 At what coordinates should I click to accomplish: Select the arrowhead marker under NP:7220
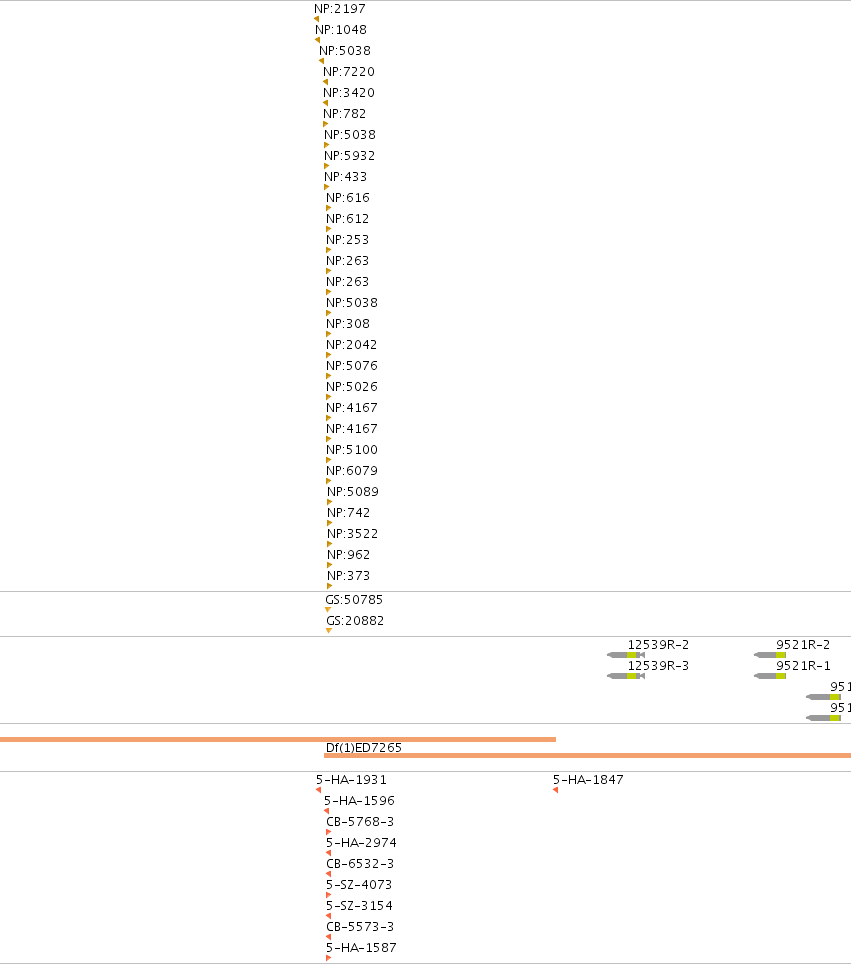click(x=325, y=82)
